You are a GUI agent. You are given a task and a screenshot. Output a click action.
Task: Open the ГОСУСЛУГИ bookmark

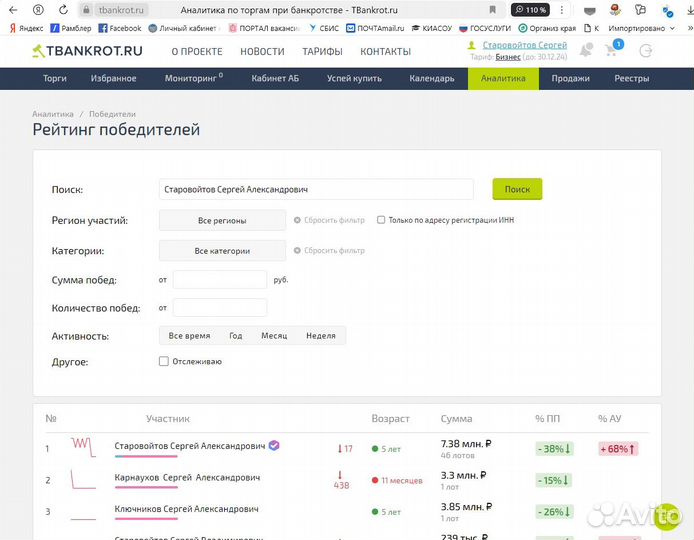(485, 28)
